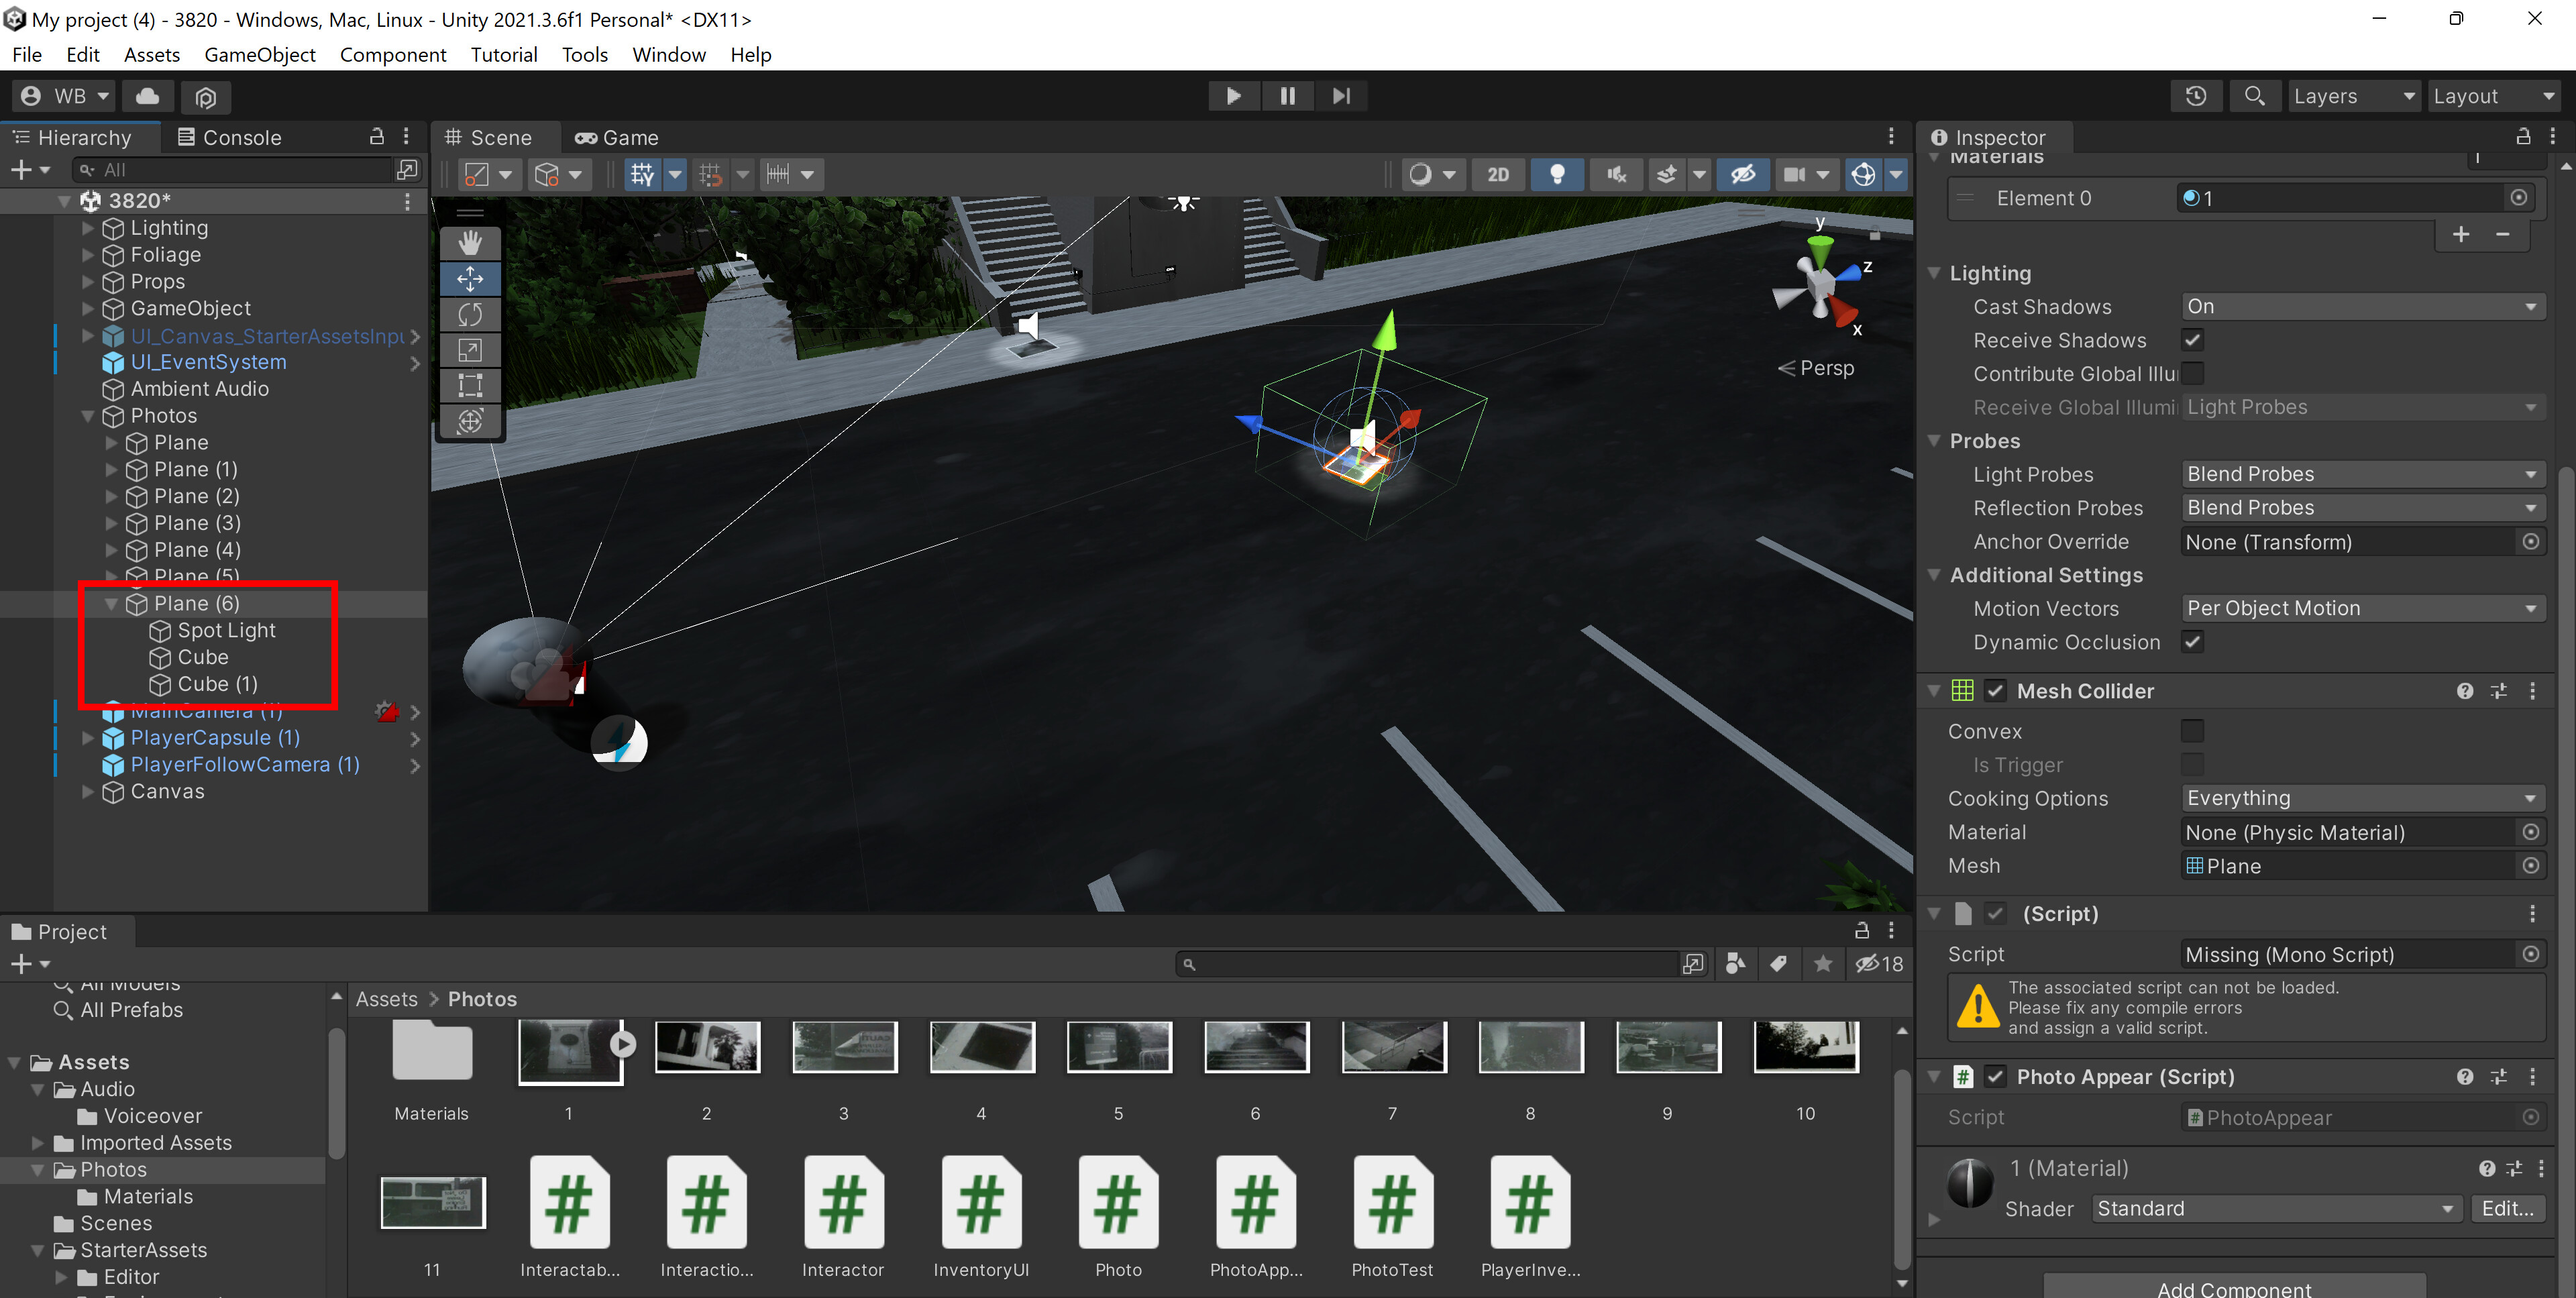Screen dimensions: 2576x1298
Task: Toggle Scene view lighting
Action: (1557, 174)
